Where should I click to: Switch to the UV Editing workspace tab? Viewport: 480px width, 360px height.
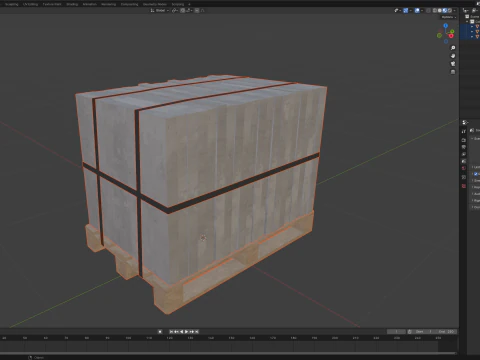(30, 4)
